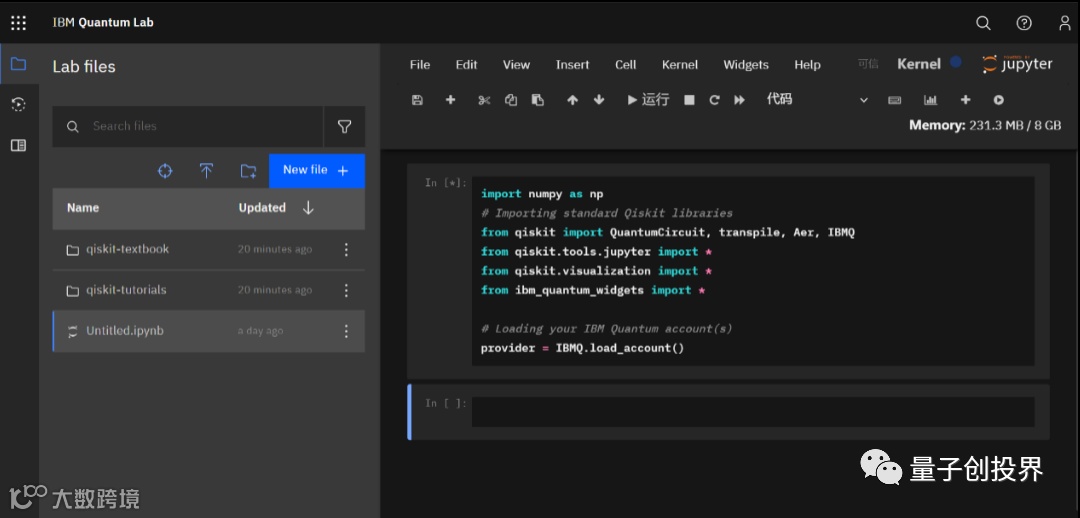Screen dimensions: 1080x518
Task: Click the Search files input field
Action: (x=200, y=127)
